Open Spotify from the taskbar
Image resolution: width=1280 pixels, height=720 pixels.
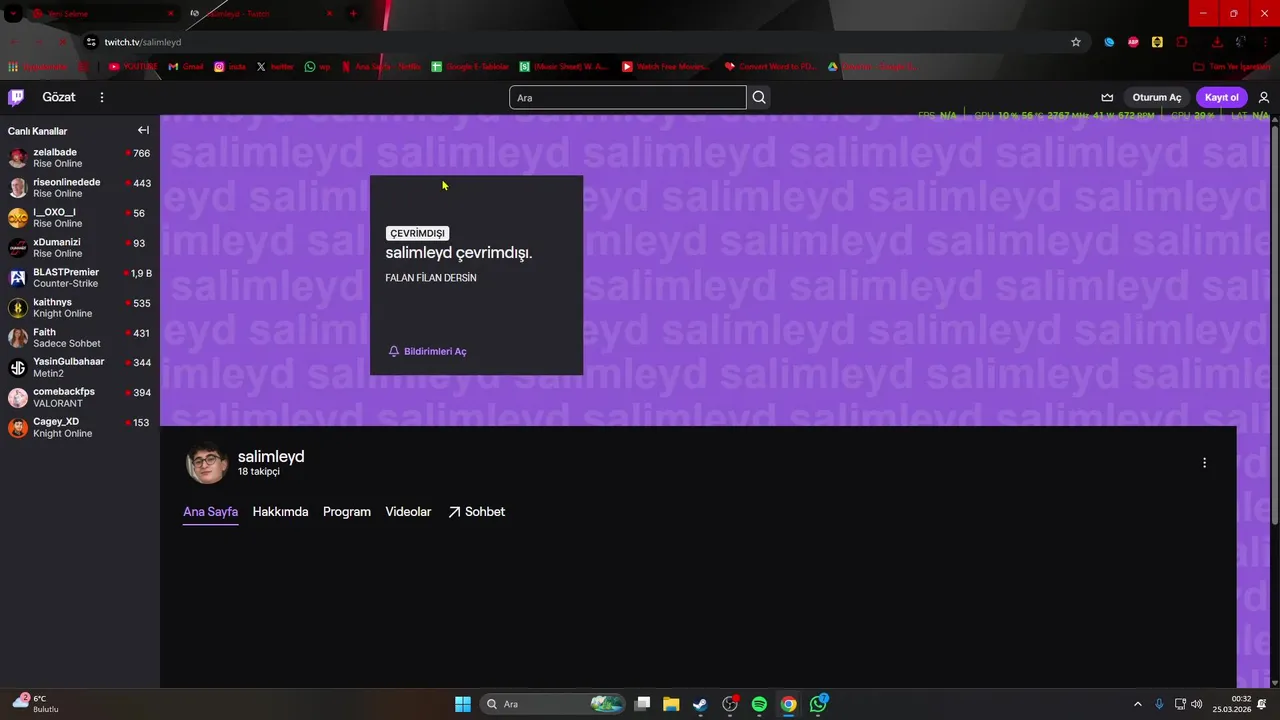coord(759,704)
